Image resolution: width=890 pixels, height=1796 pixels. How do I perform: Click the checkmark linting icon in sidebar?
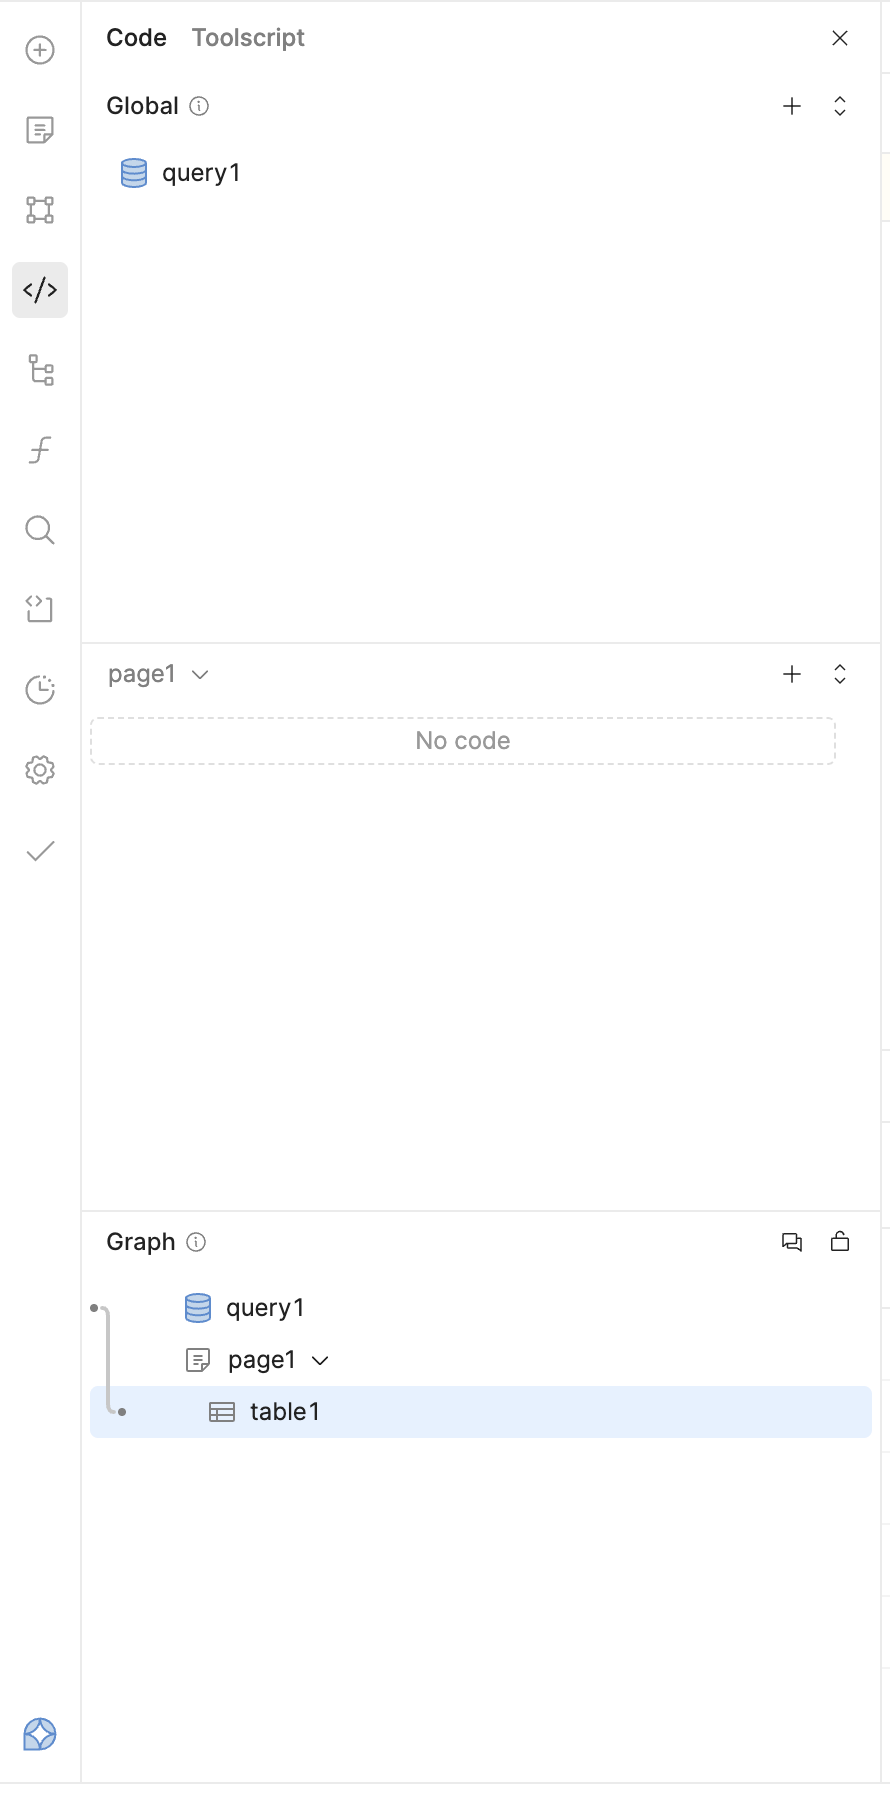pos(40,851)
